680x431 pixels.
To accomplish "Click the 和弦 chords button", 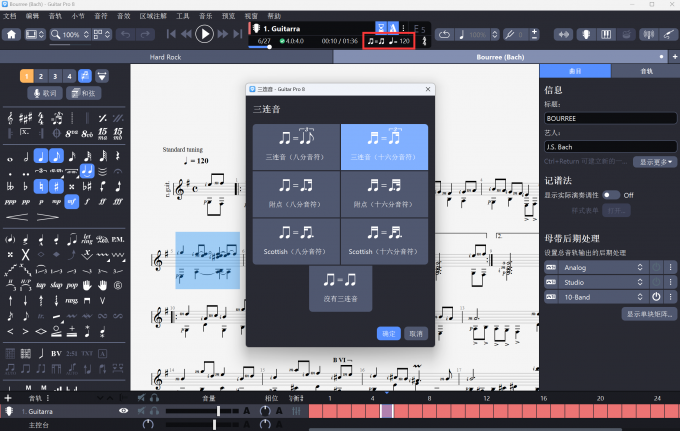I will 84,93.
